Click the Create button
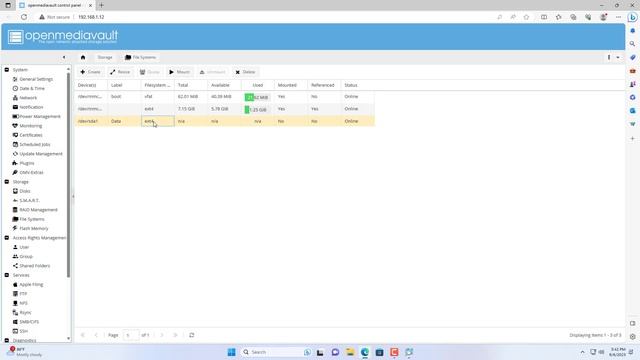Image resolution: width=640 pixels, height=360 pixels. (x=90, y=72)
